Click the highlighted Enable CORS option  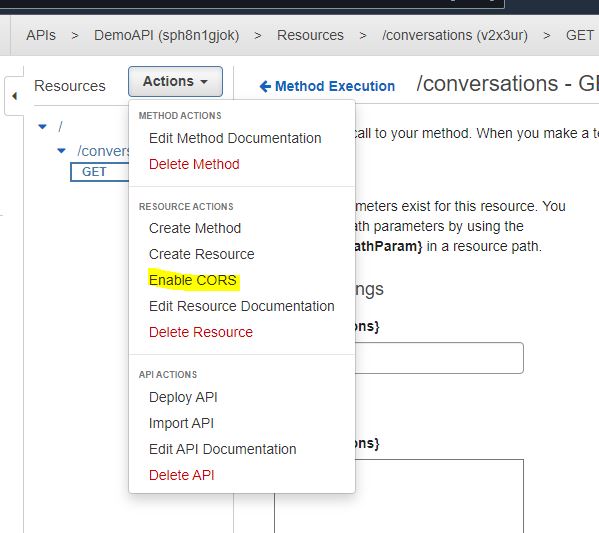pyautogui.click(x=193, y=280)
